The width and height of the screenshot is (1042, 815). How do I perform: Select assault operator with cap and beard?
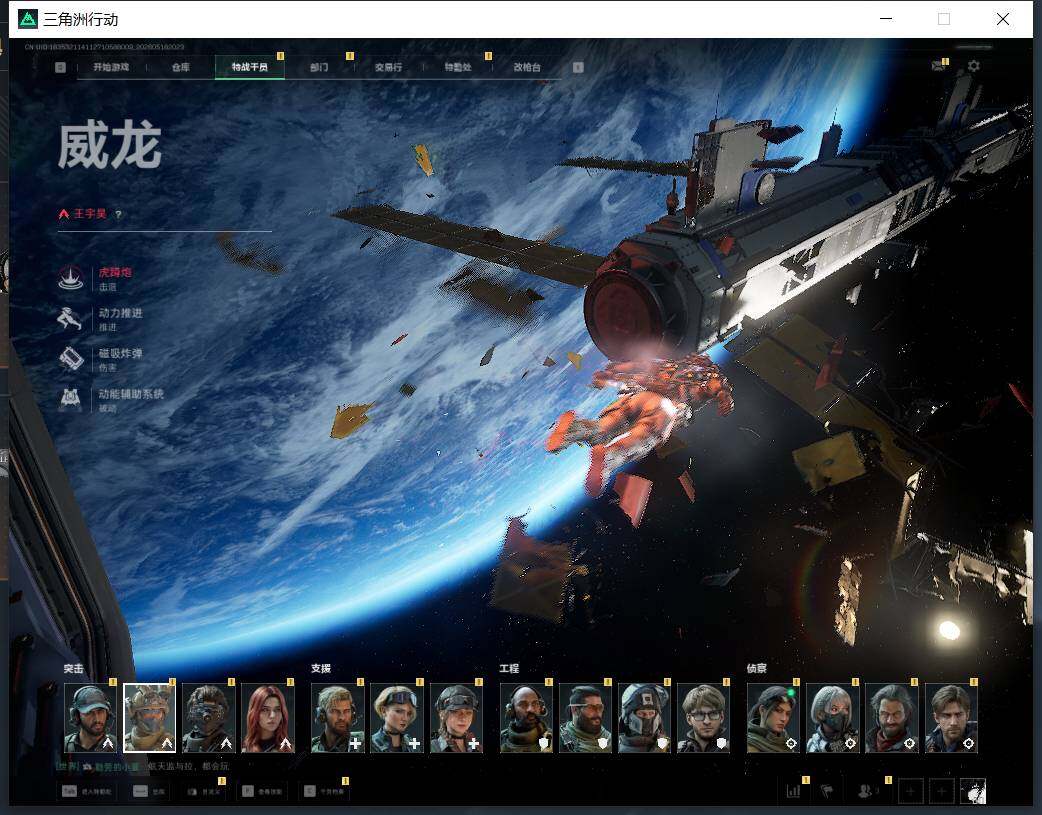point(90,718)
